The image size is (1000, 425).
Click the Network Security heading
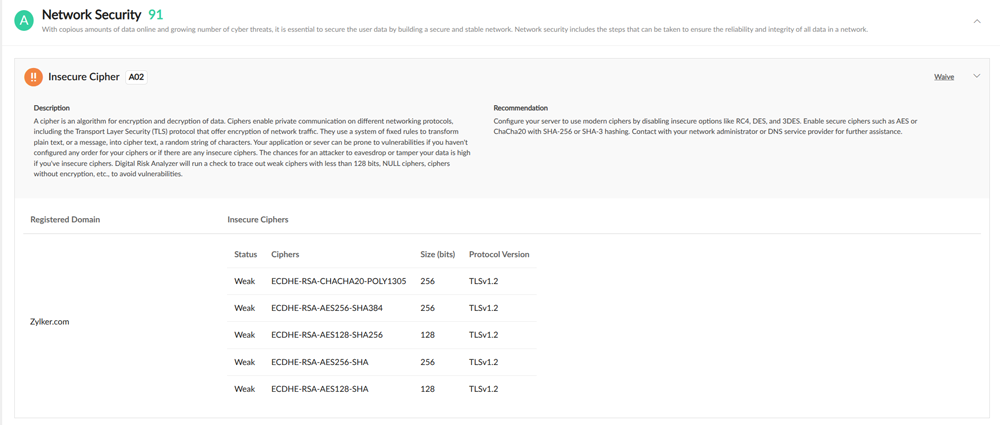pyautogui.click(x=91, y=14)
